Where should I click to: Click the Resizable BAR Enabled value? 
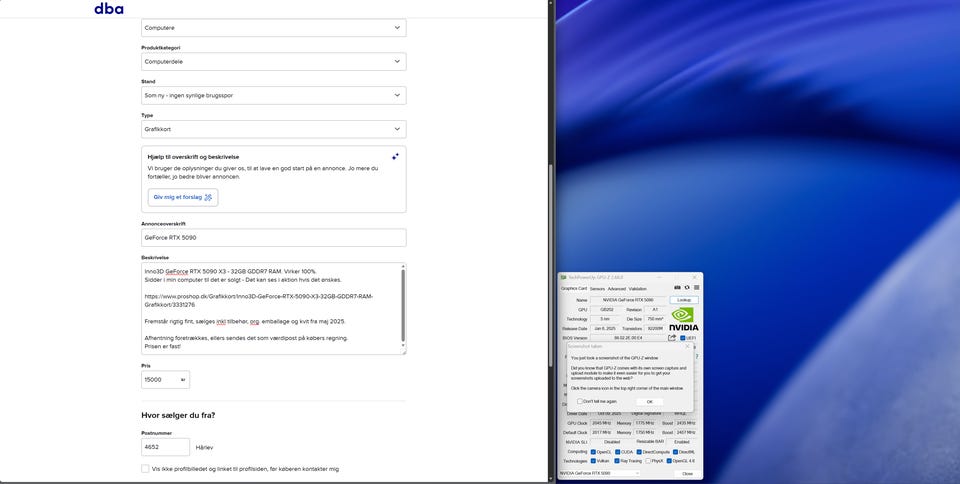(681, 442)
